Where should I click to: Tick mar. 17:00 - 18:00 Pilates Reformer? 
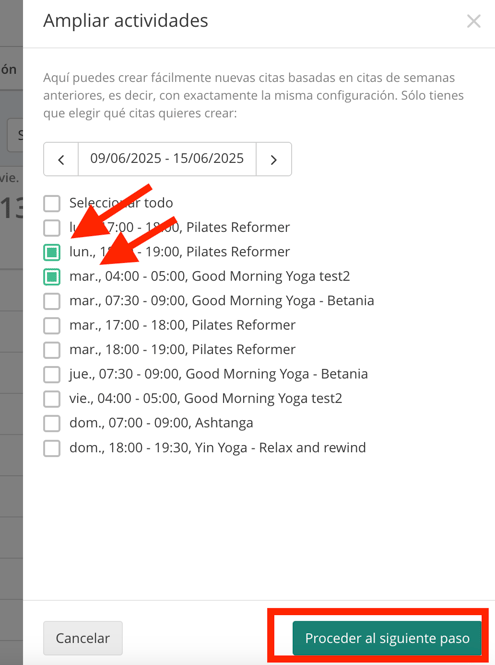pos(52,326)
